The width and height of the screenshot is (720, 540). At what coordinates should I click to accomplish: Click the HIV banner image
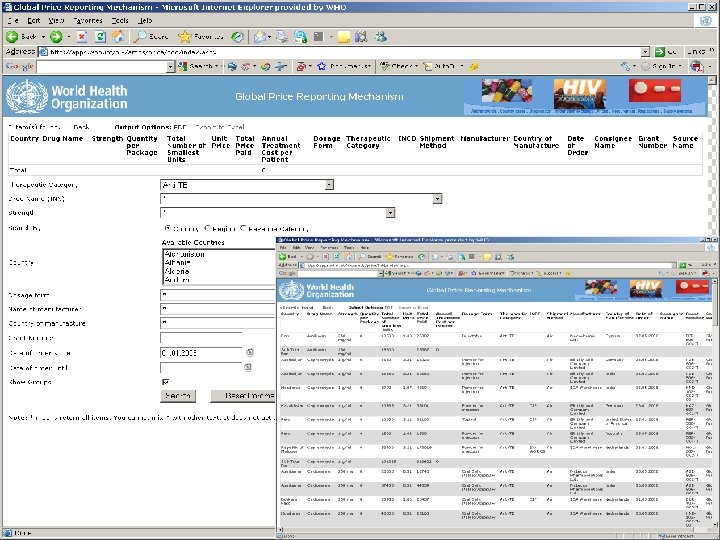(x=579, y=94)
